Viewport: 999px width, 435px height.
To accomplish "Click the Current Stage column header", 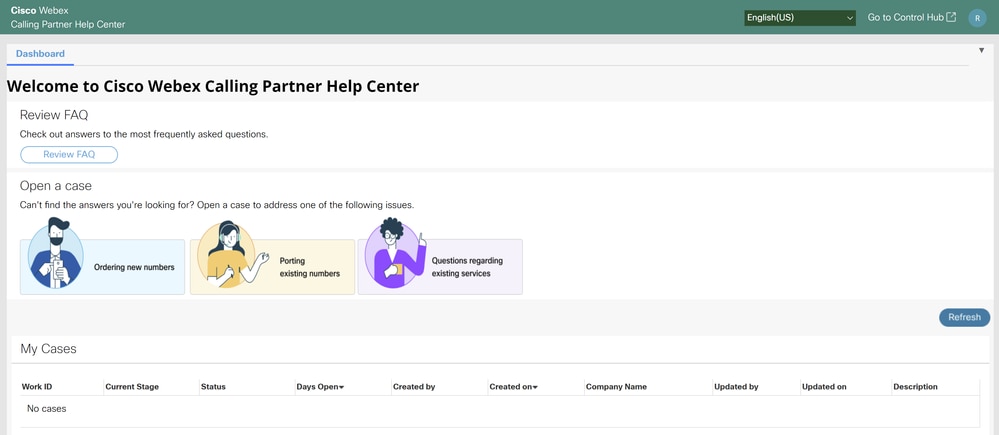I will pos(132,387).
